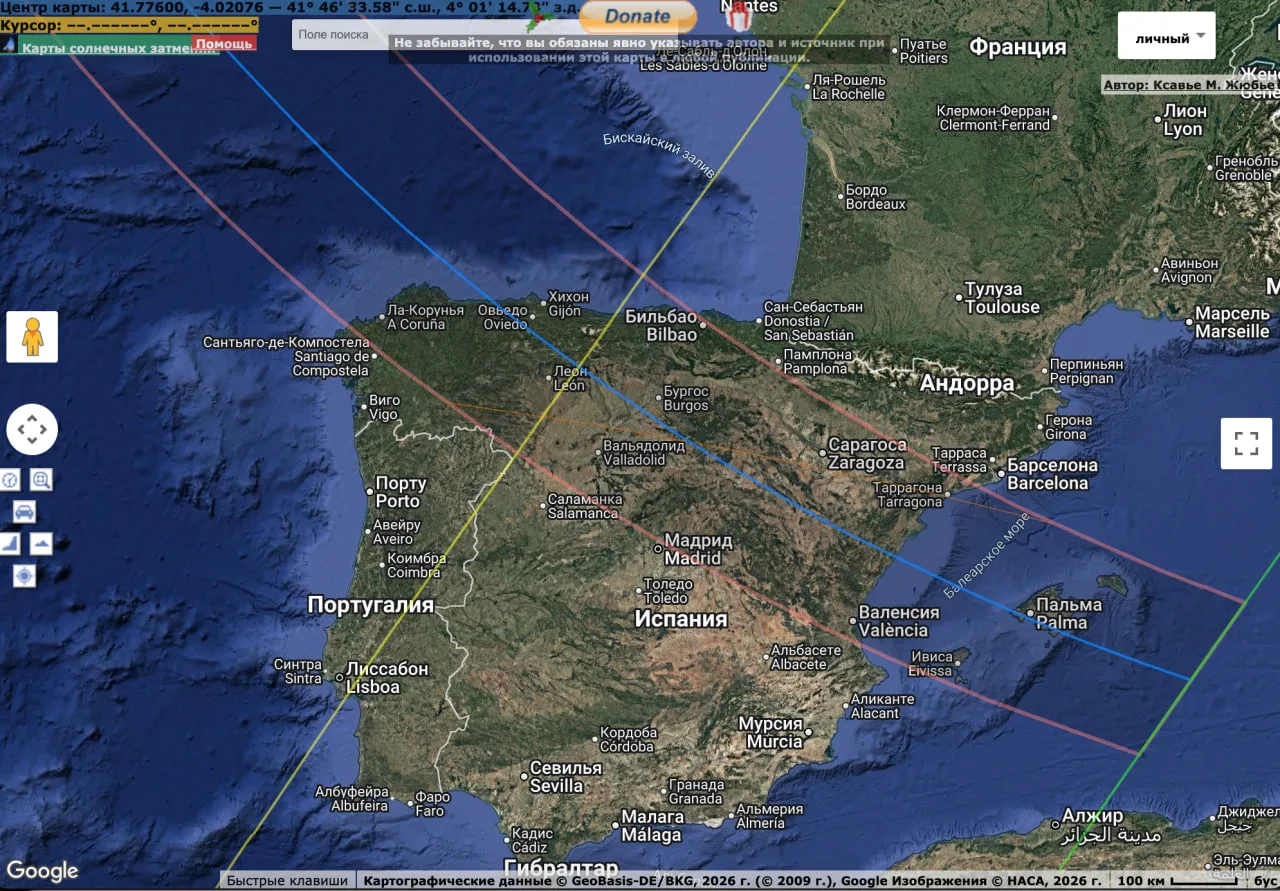
Task: Click the Eivissa (Ibiza) label
Action: 931,664
